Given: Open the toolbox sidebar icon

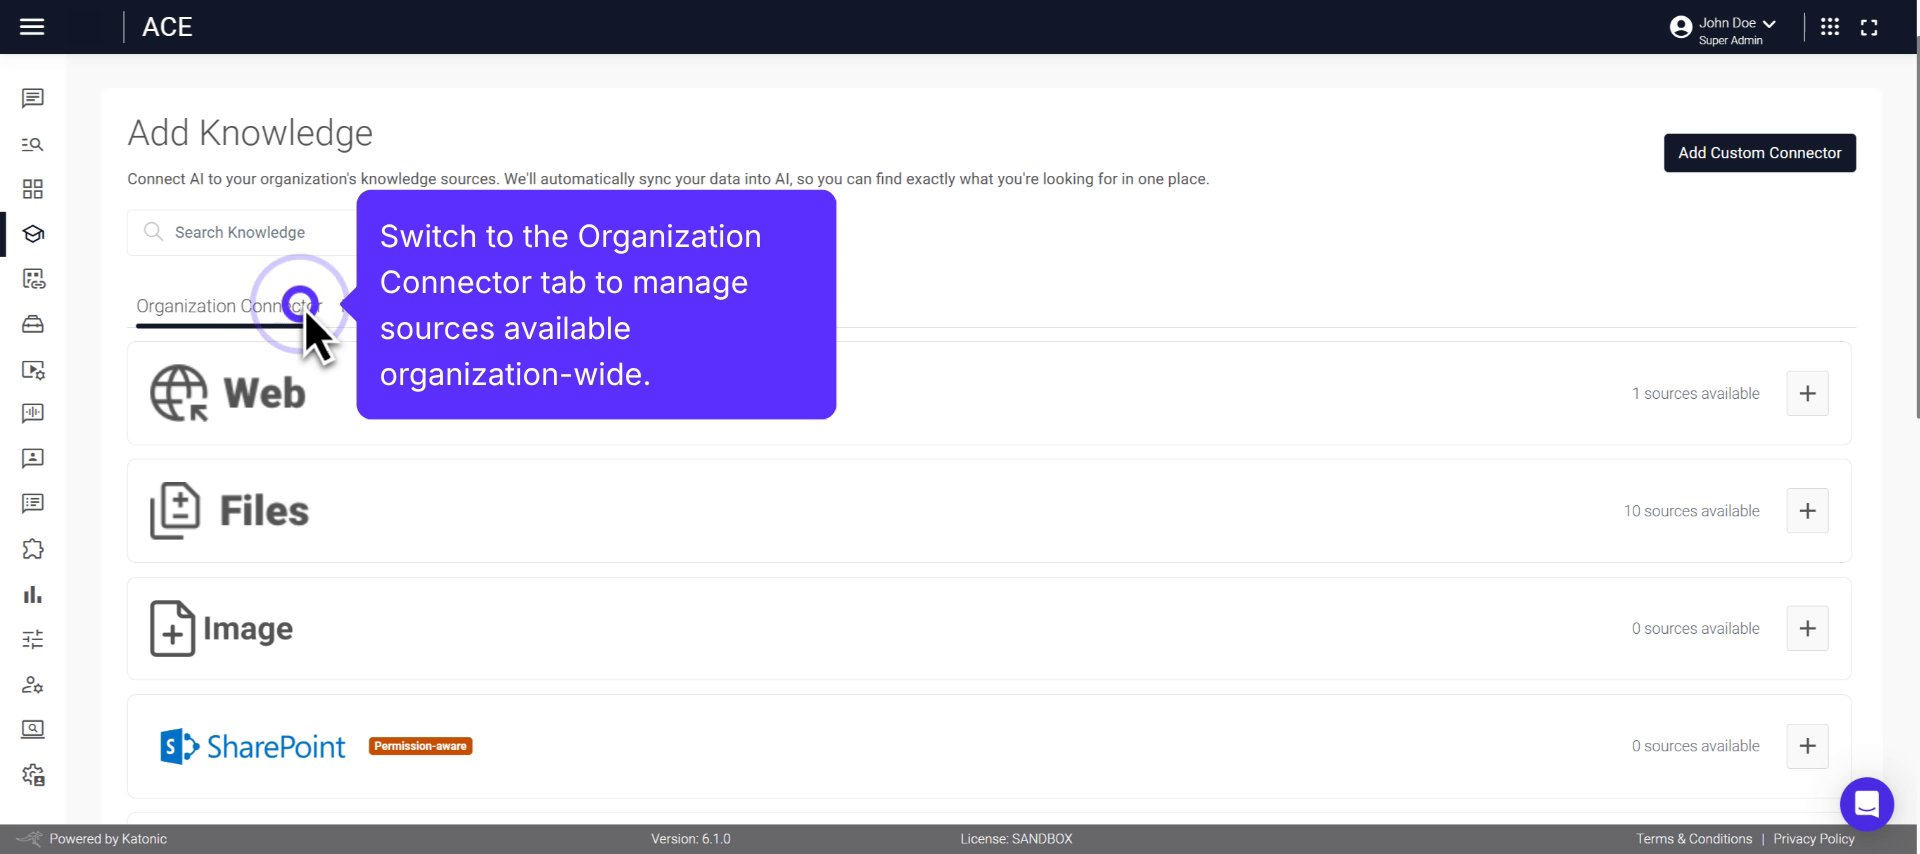Looking at the screenshot, I should (x=33, y=324).
